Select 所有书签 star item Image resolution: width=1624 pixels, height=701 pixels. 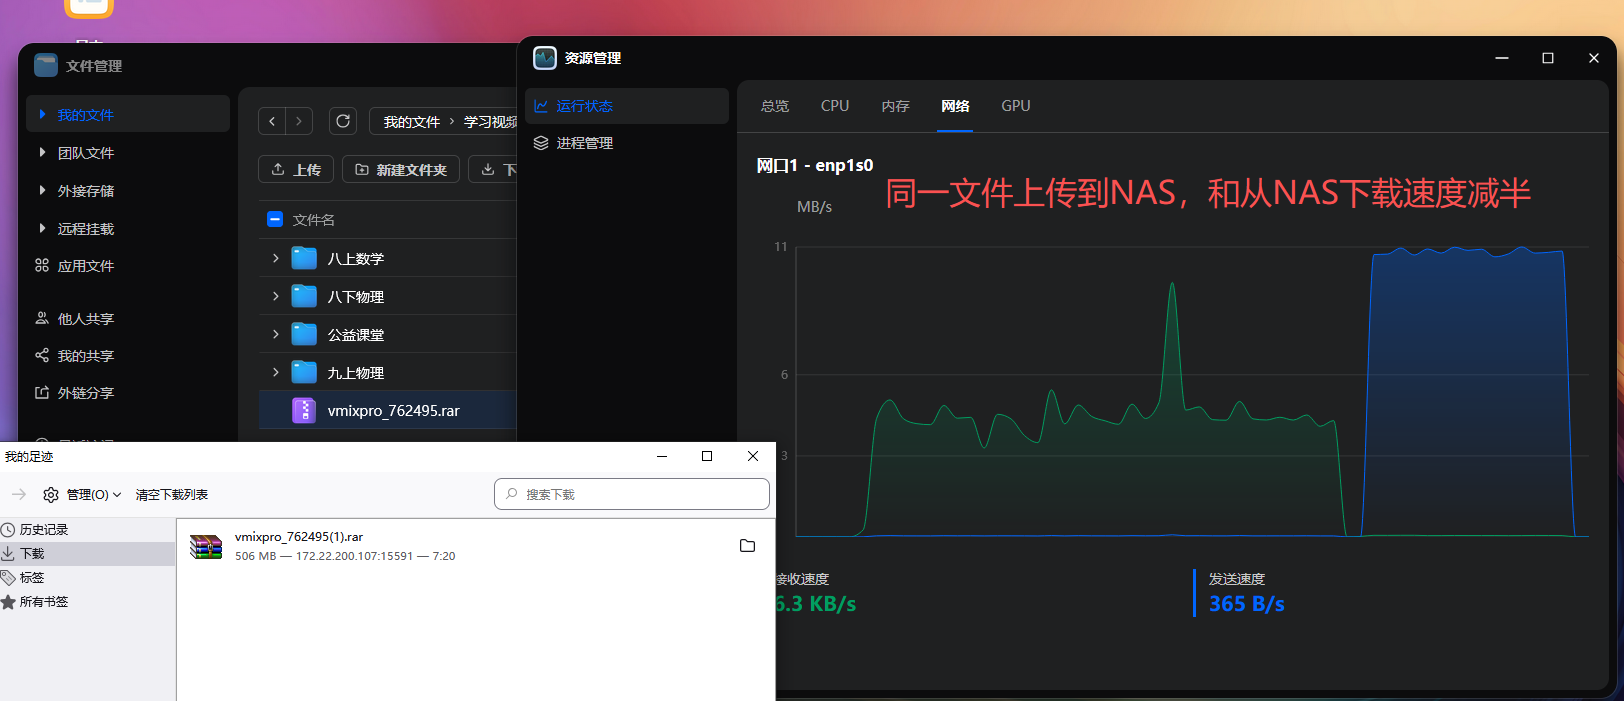(43, 602)
